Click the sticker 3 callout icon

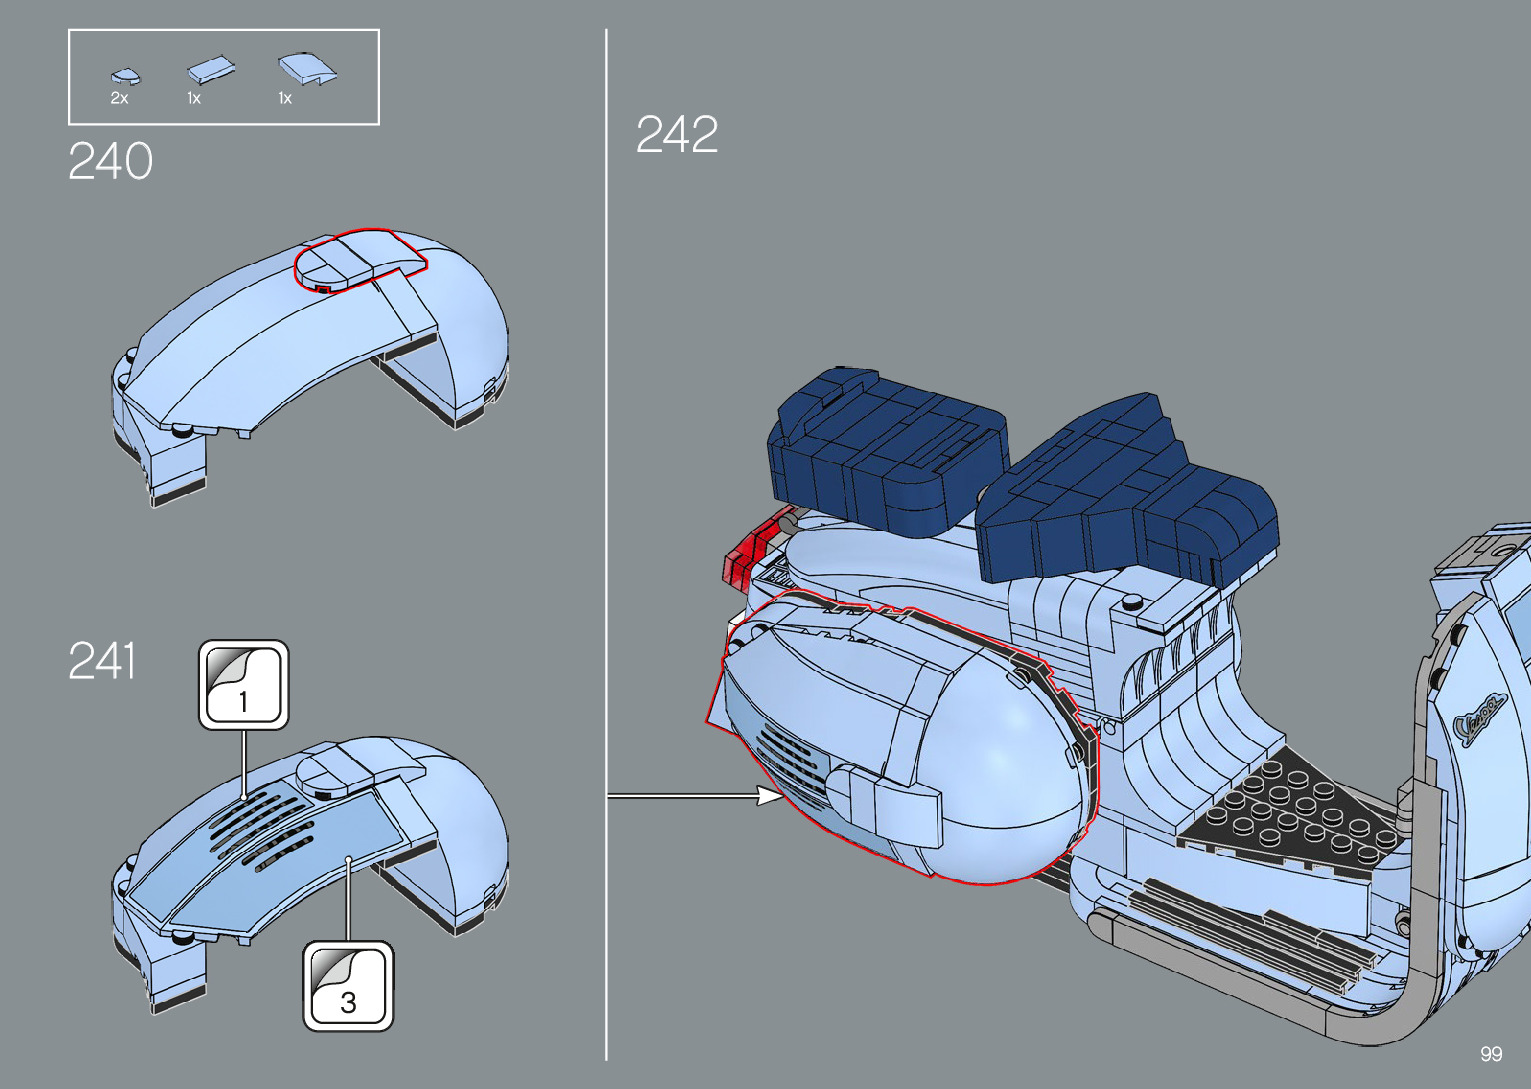(348, 985)
